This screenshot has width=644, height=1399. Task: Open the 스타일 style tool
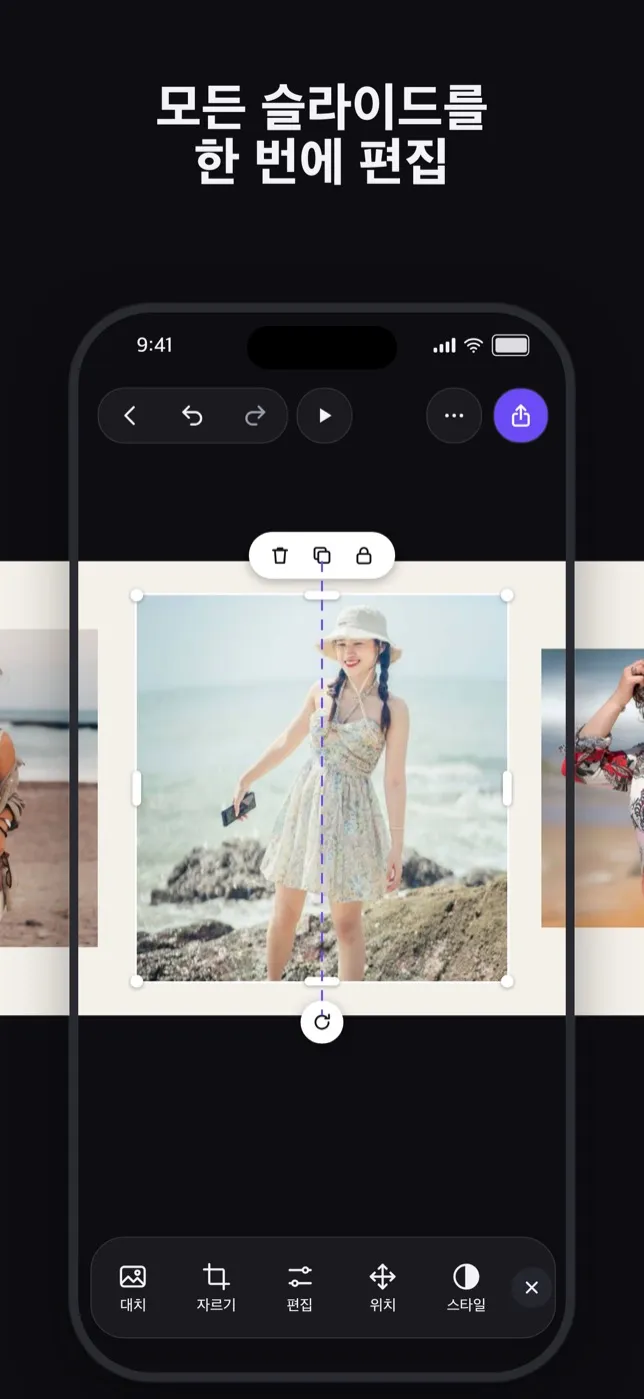coord(466,1288)
